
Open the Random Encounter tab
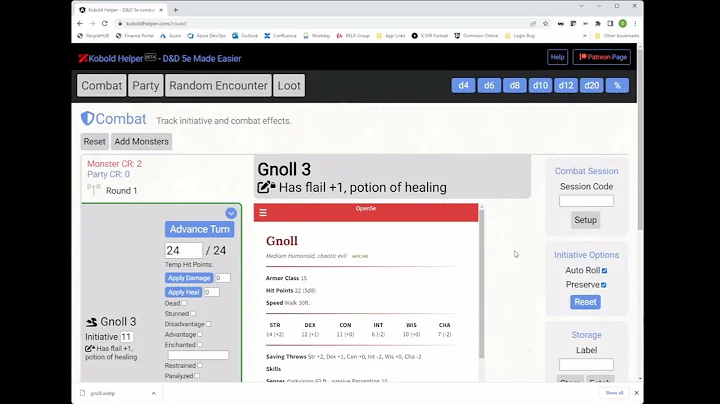click(x=218, y=85)
